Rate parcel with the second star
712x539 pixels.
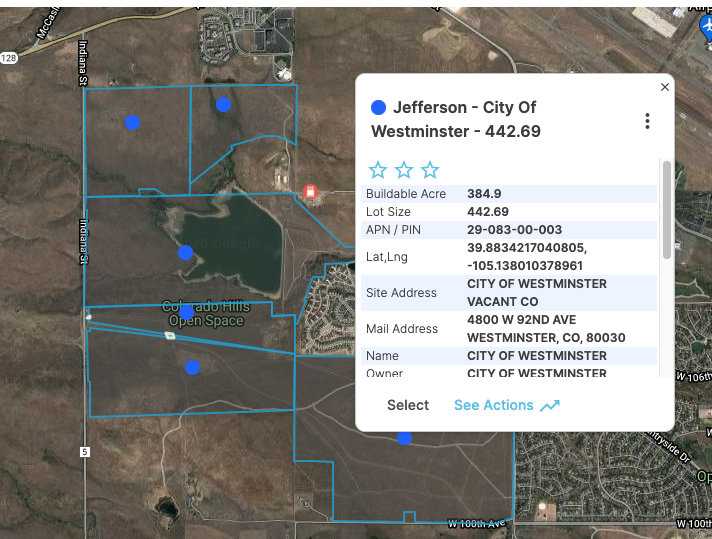[x=404, y=170]
